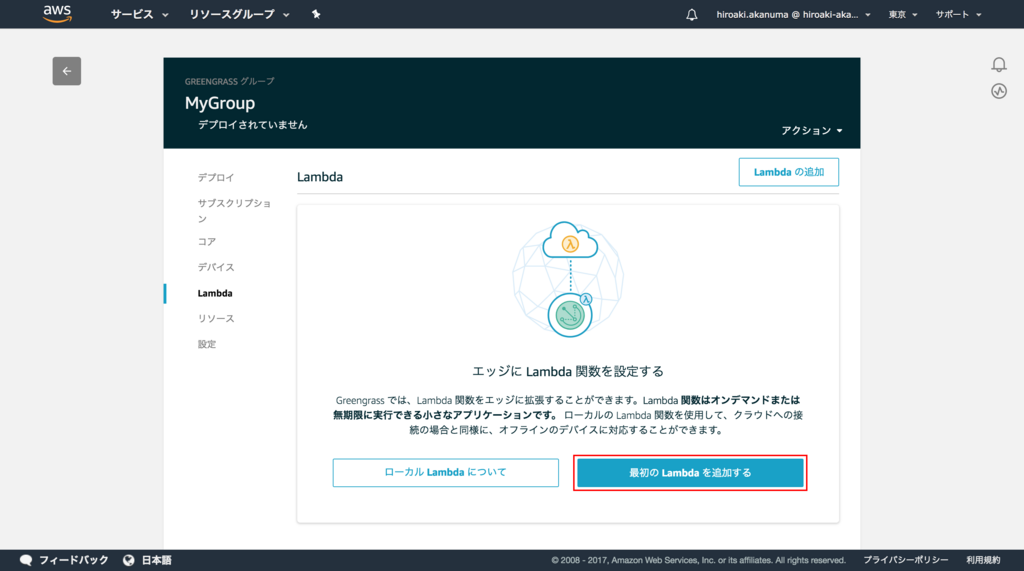1024x571 pixels.
Task: Open the pin shortcuts icon in navbar
Action: (x=316, y=14)
